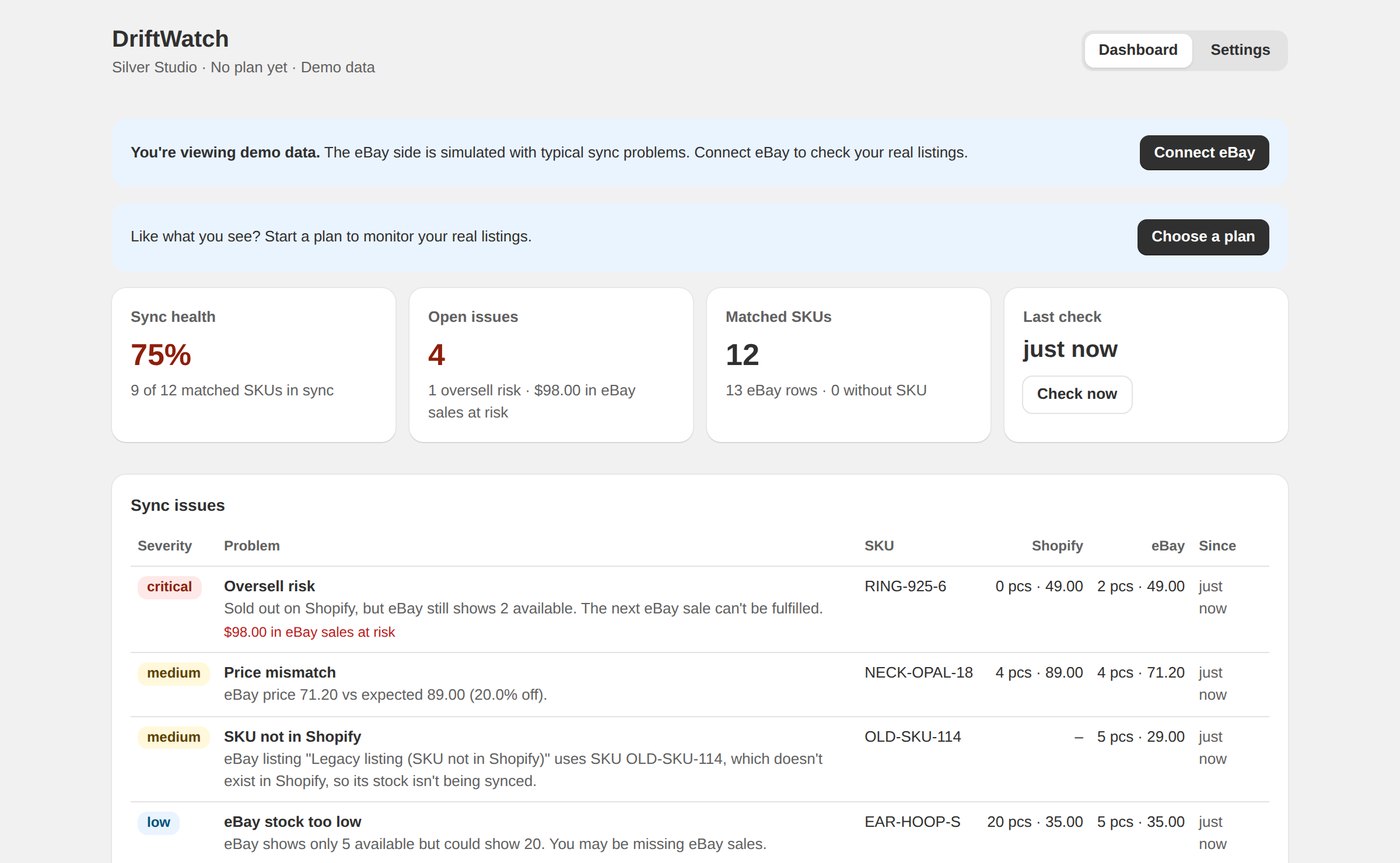1400x863 pixels.
Task: Click eBay value 5 pcs · 29.00
Action: tap(1141, 736)
